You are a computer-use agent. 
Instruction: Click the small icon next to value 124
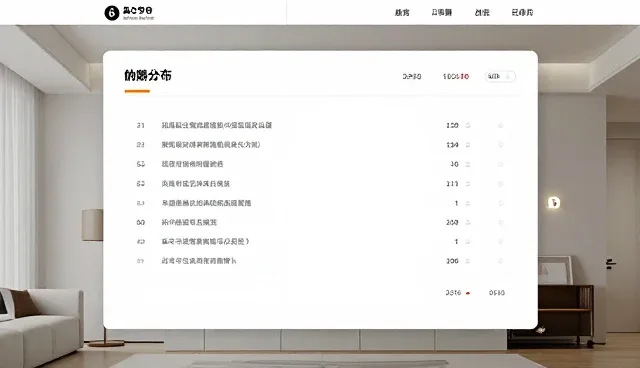468,145
